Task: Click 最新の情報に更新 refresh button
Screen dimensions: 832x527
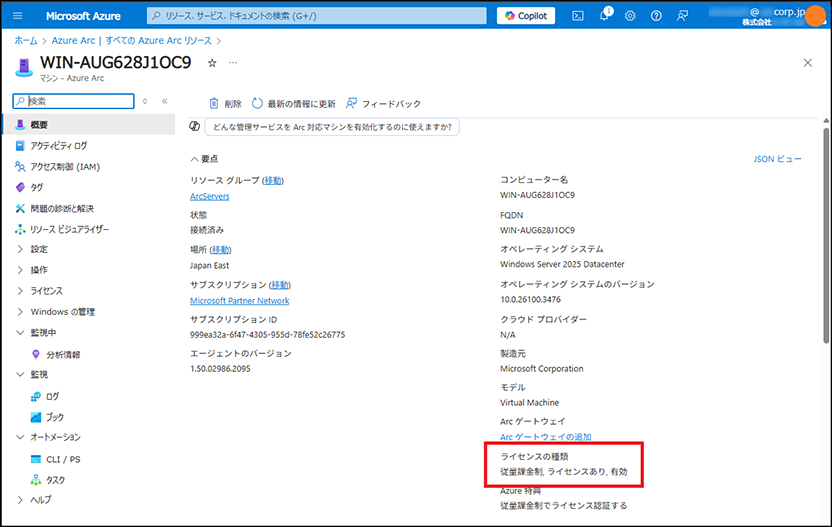Action: (293, 103)
